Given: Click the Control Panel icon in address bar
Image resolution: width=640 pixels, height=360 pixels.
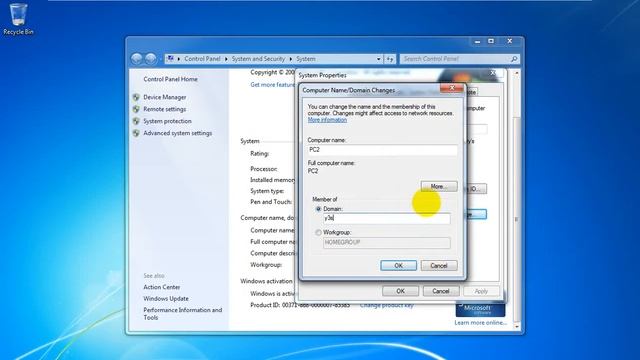Looking at the screenshot, I should pyautogui.click(x=171, y=59).
